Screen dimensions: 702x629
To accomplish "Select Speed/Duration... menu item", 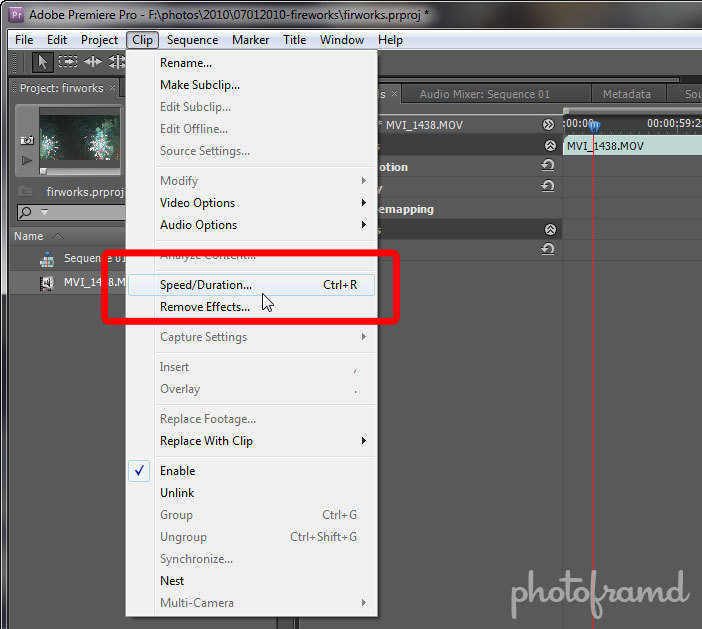I will (x=252, y=285).
